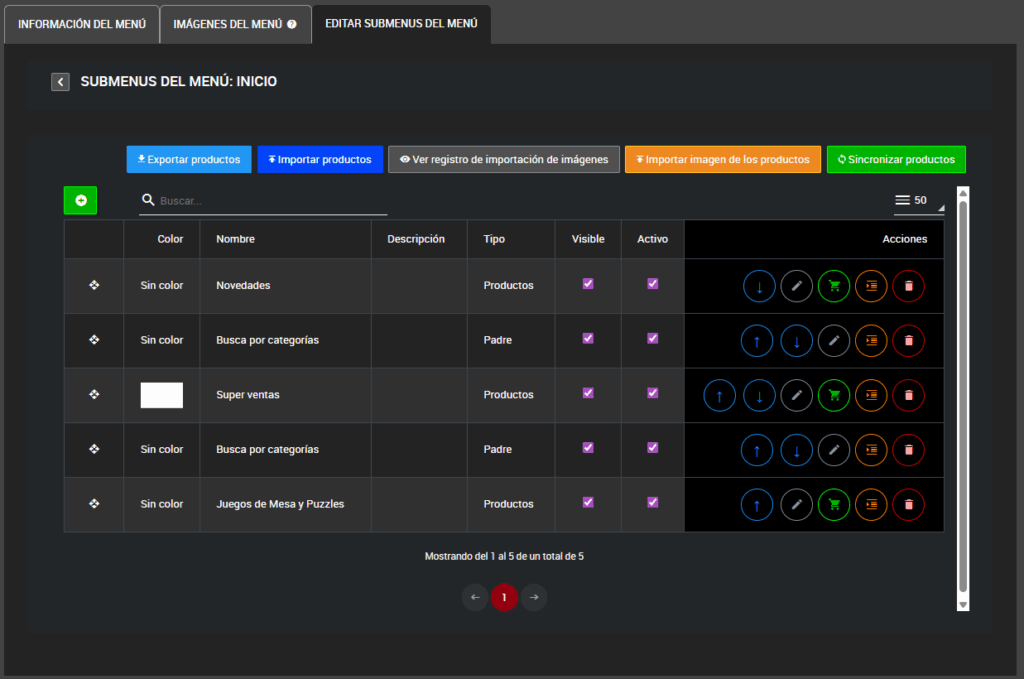This screenshot has height=679, width=1024.
Task: Delete the Novedades submenu
Action: [x=908, y=286]
